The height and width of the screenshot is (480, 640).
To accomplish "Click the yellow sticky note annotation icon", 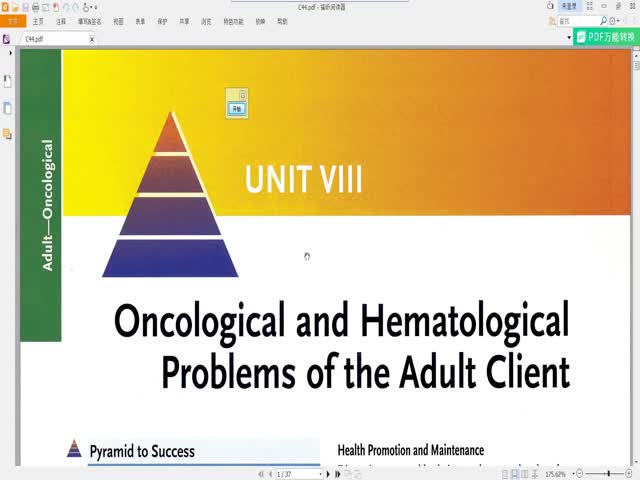I will (237, 103).
